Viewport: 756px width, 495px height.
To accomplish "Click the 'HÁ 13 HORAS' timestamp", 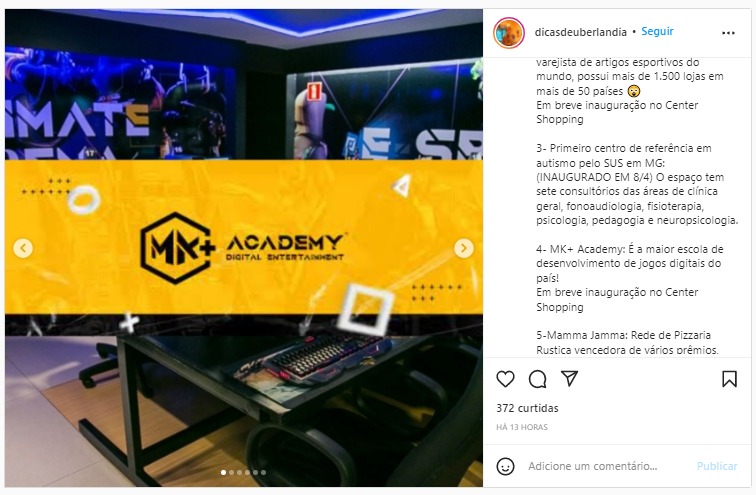I will tap(522, 427).
